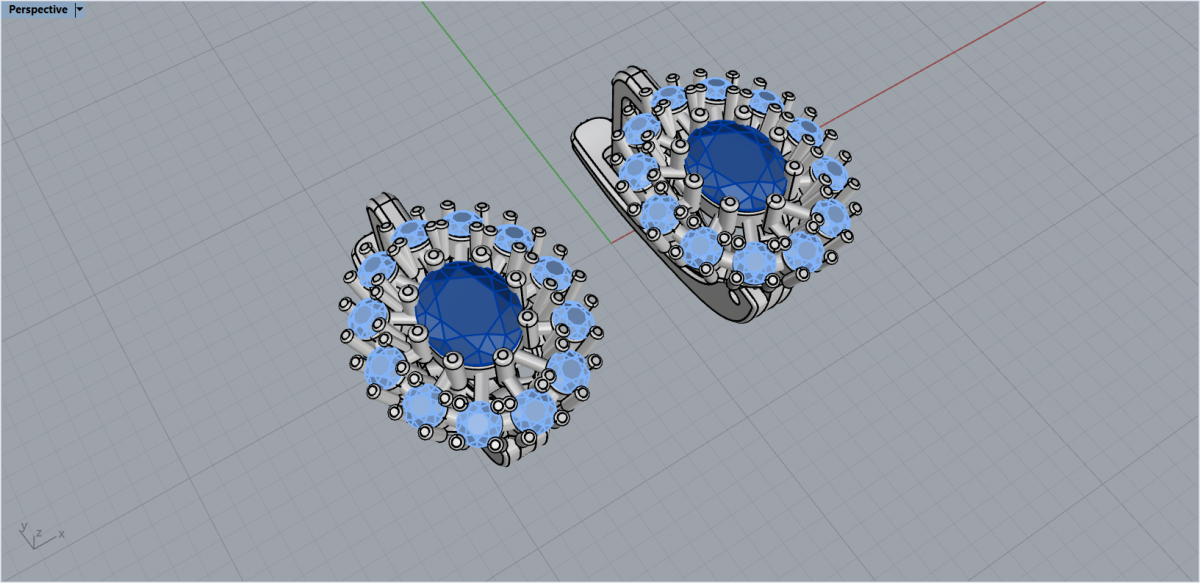Open the viewport menu dropdown arrow
The width and height of the screenshot is (1200, 583).
tap(81, 10)
